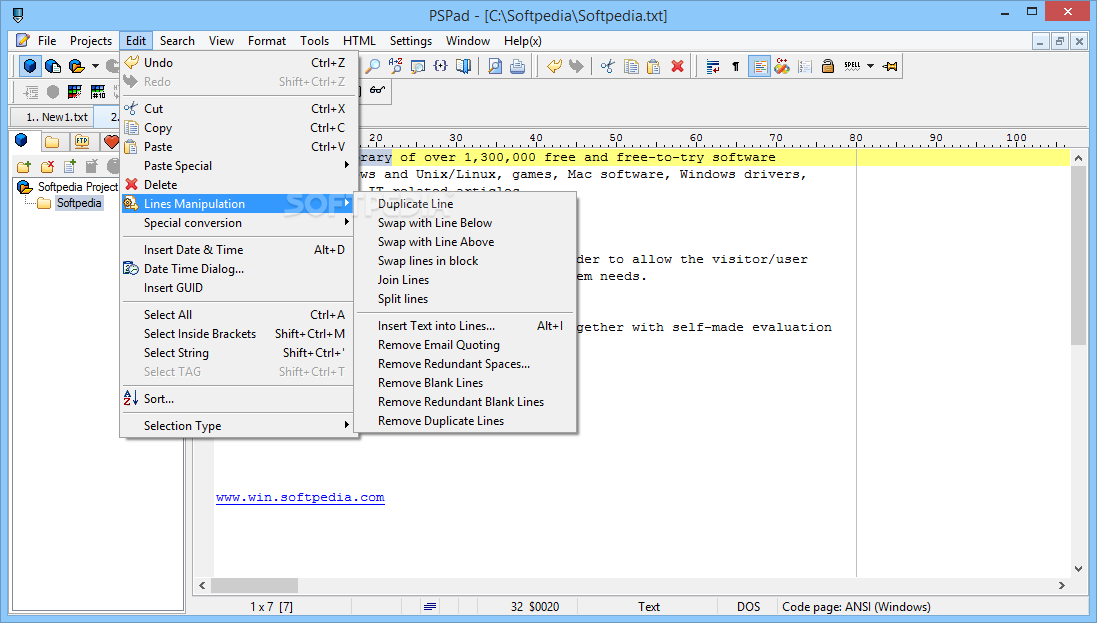Click the SPELL check toolbar icon
1097x623 pixels.
click(852, 66)
